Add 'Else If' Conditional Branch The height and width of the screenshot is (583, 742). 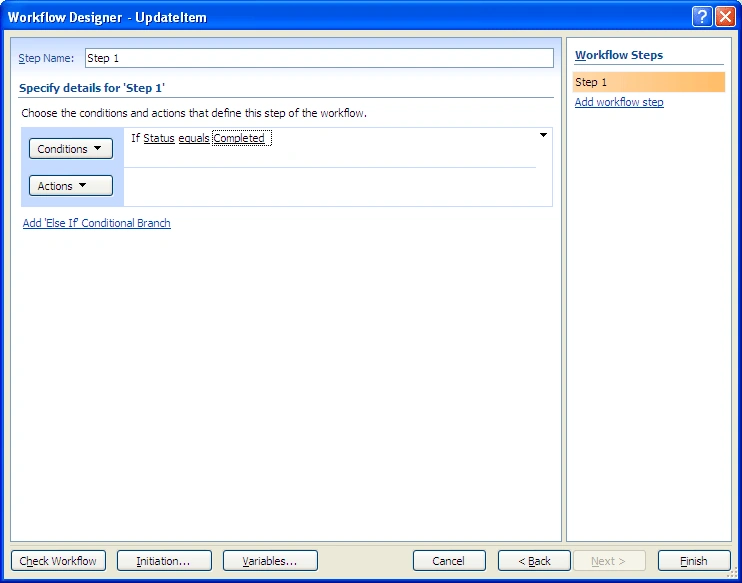[97, 223]
